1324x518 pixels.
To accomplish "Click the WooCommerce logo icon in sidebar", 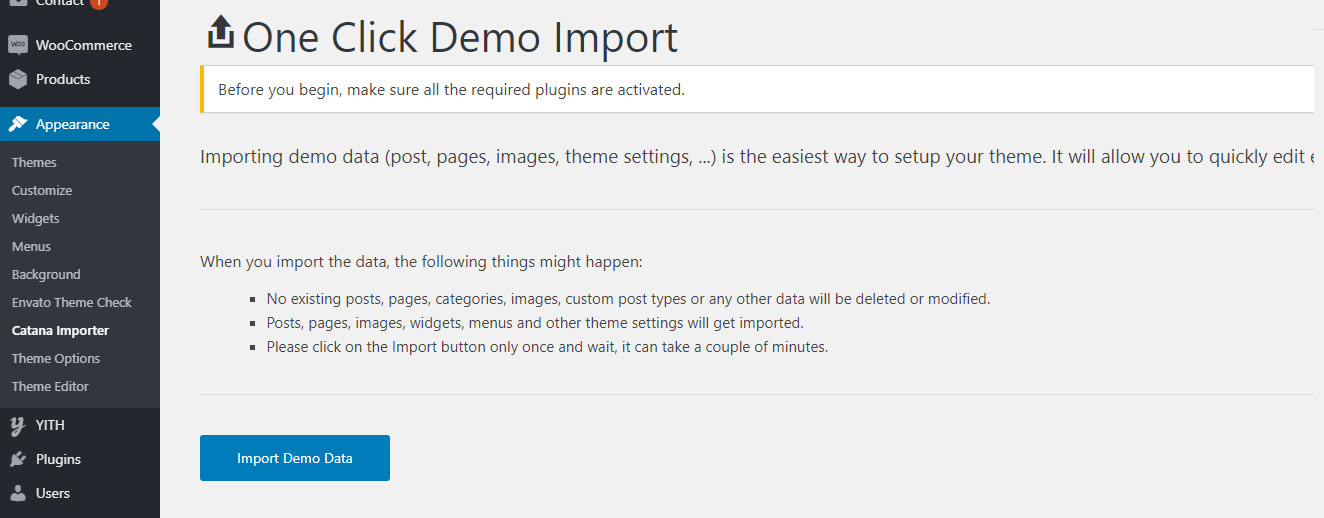I will click(x=18, y=45).
